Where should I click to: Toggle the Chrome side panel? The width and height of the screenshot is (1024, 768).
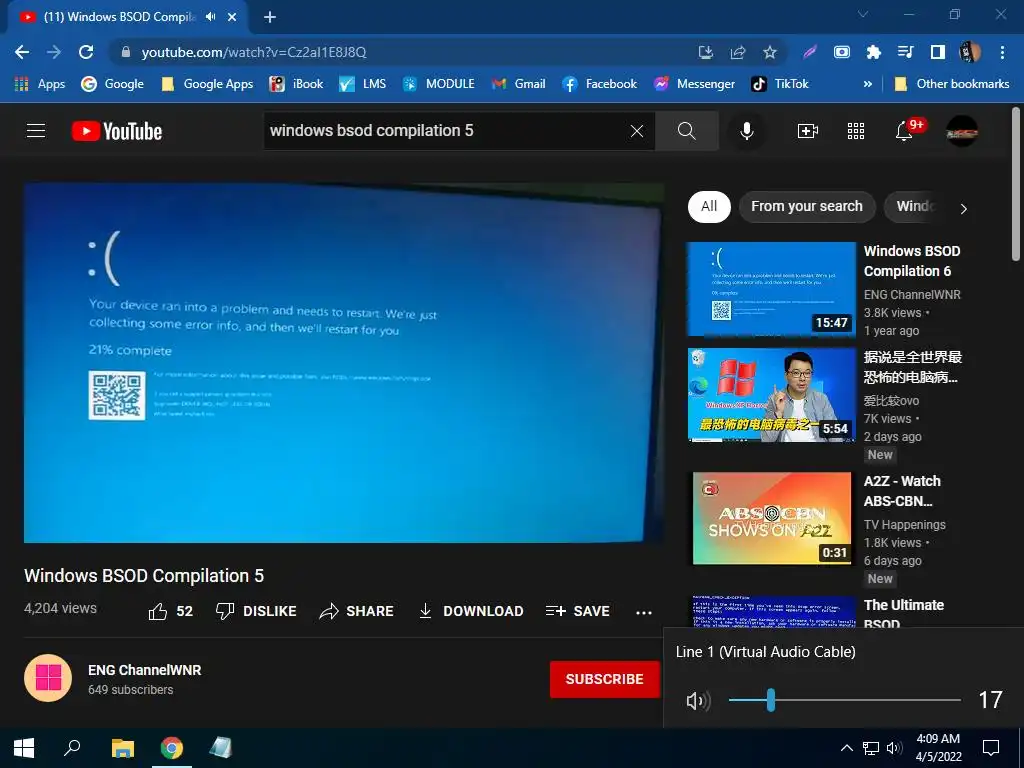click(938, 52)
